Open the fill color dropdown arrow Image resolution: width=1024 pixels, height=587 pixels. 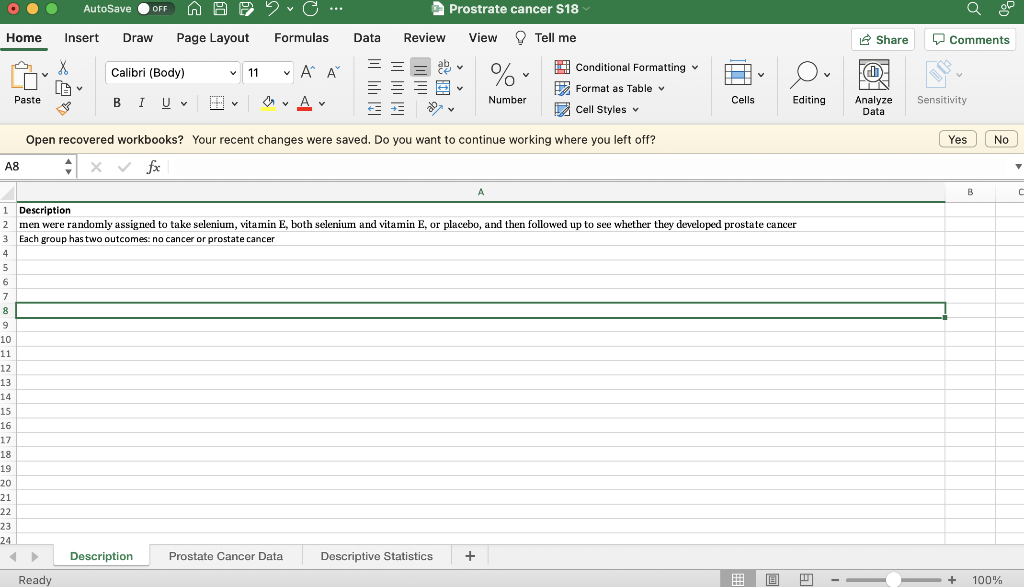285,104
